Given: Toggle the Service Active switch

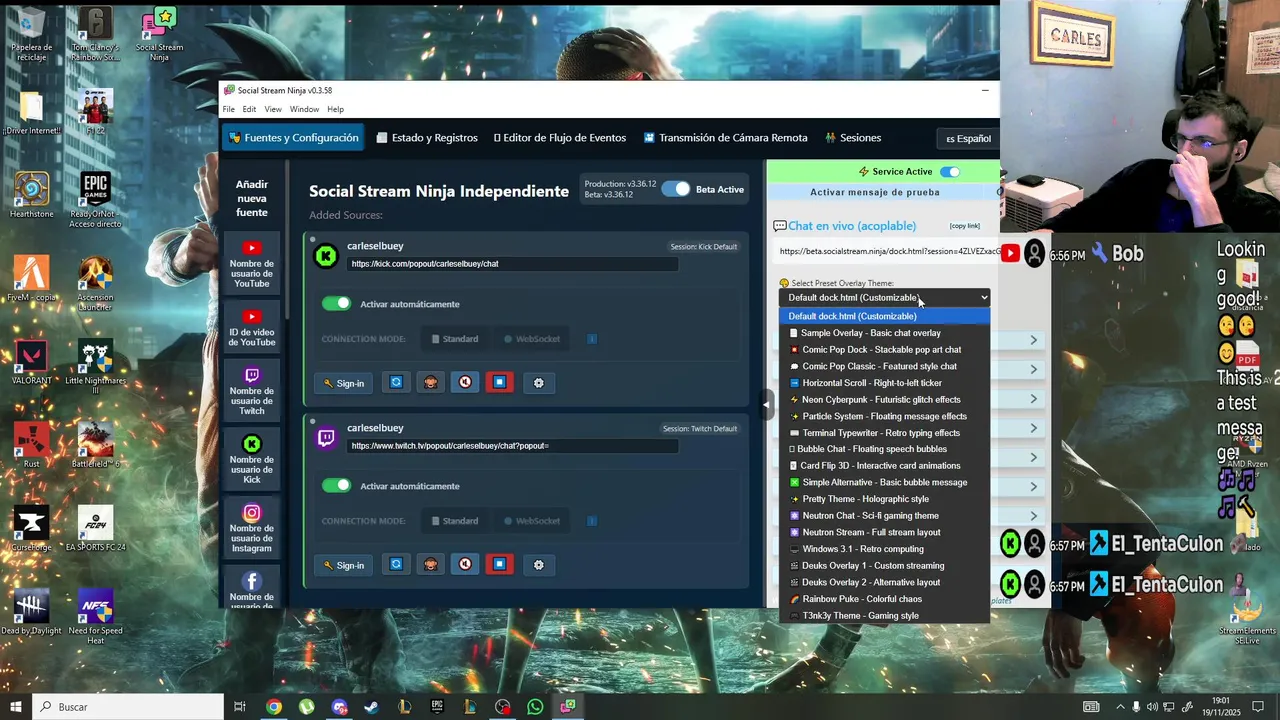Looking at the screenshot, I should 949,172.
